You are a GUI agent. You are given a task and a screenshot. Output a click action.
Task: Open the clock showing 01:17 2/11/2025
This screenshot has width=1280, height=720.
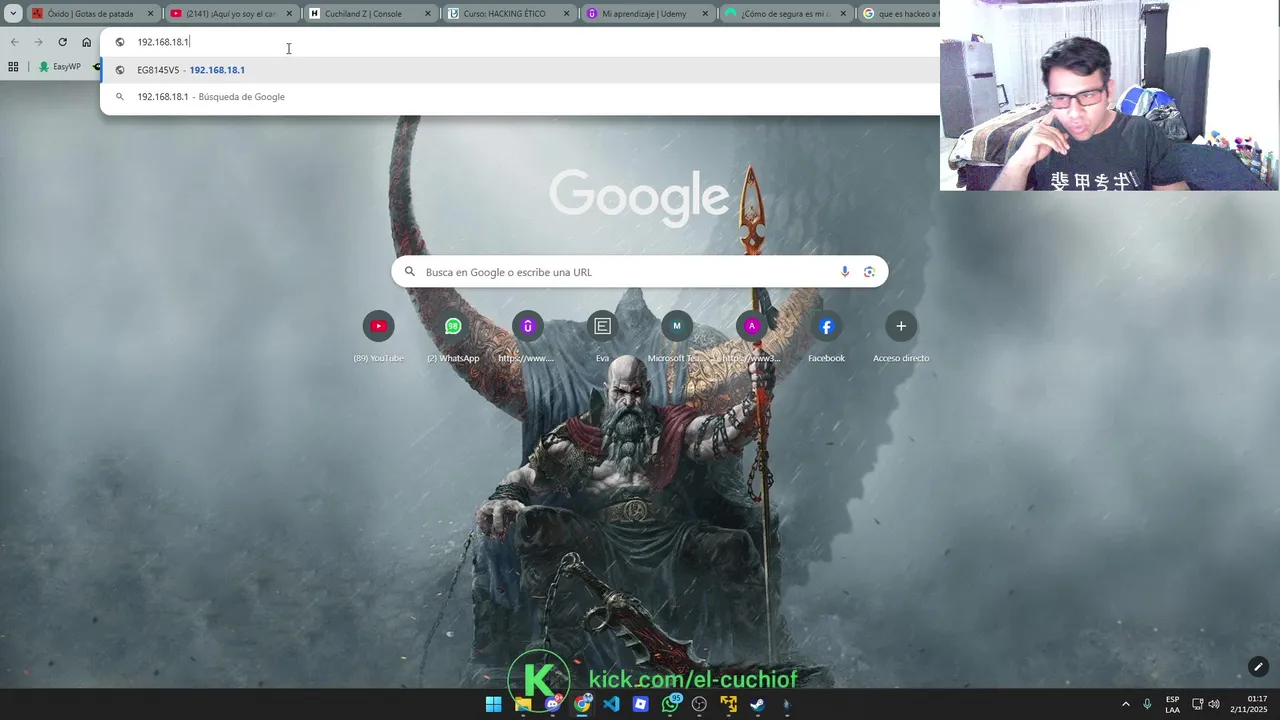1249,704
